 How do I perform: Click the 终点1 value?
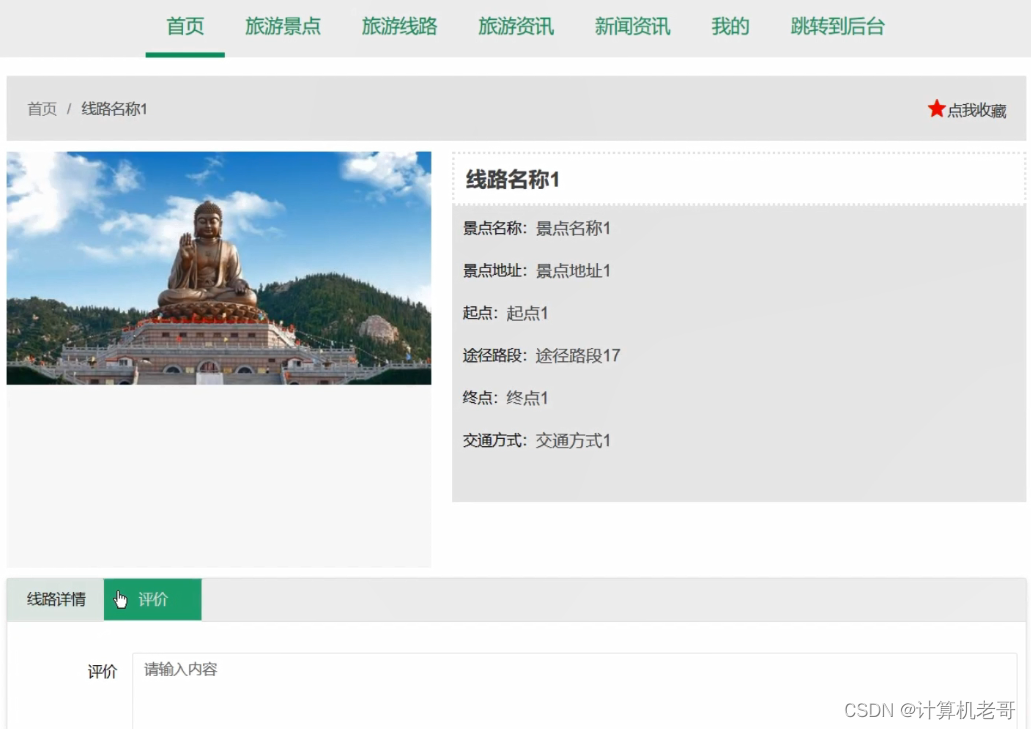527,398
